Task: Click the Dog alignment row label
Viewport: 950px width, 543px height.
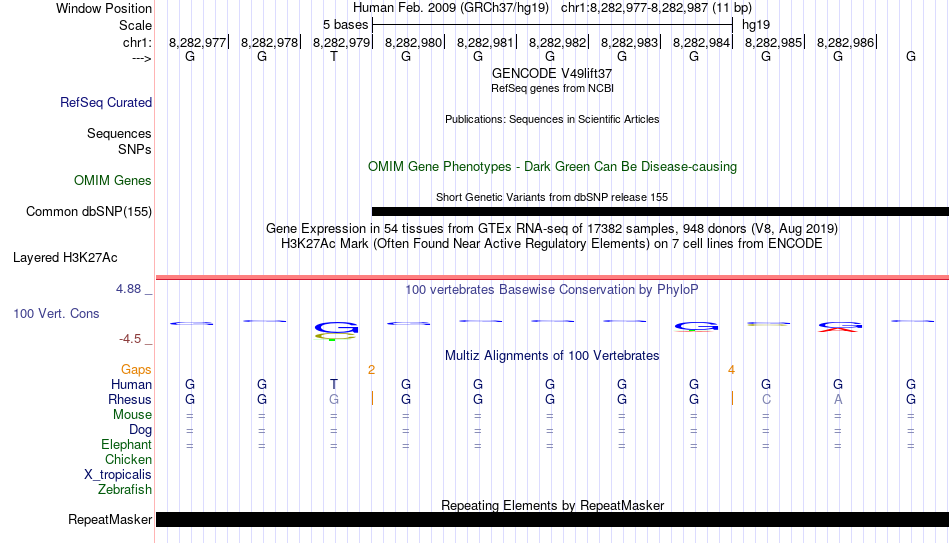Action: tap(140, 430)
